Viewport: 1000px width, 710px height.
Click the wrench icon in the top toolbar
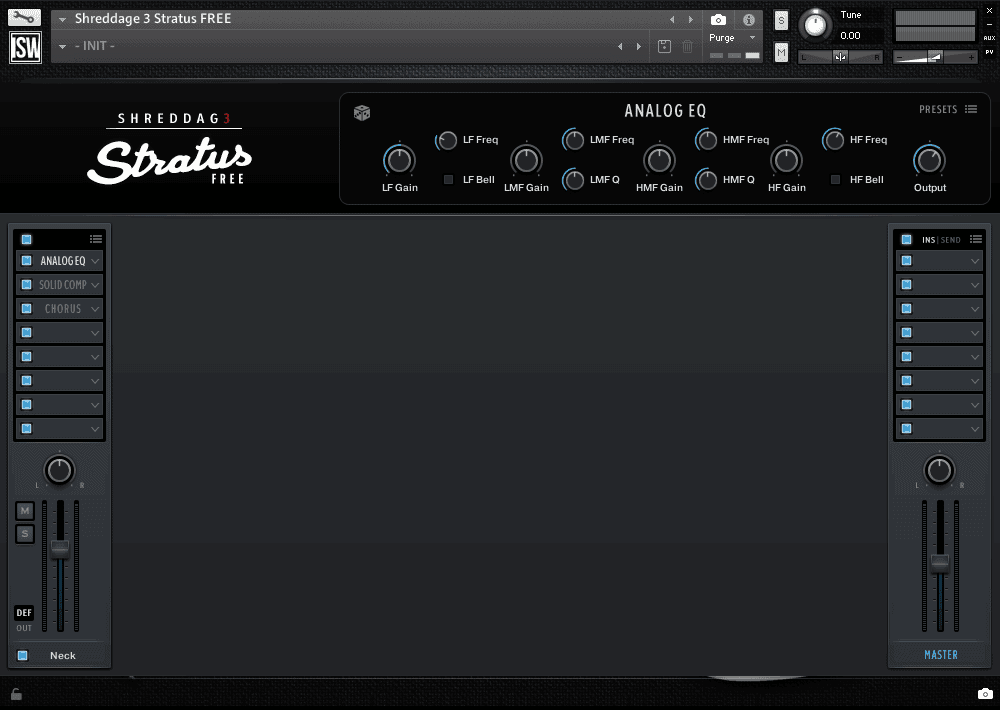tap(24, 16)
